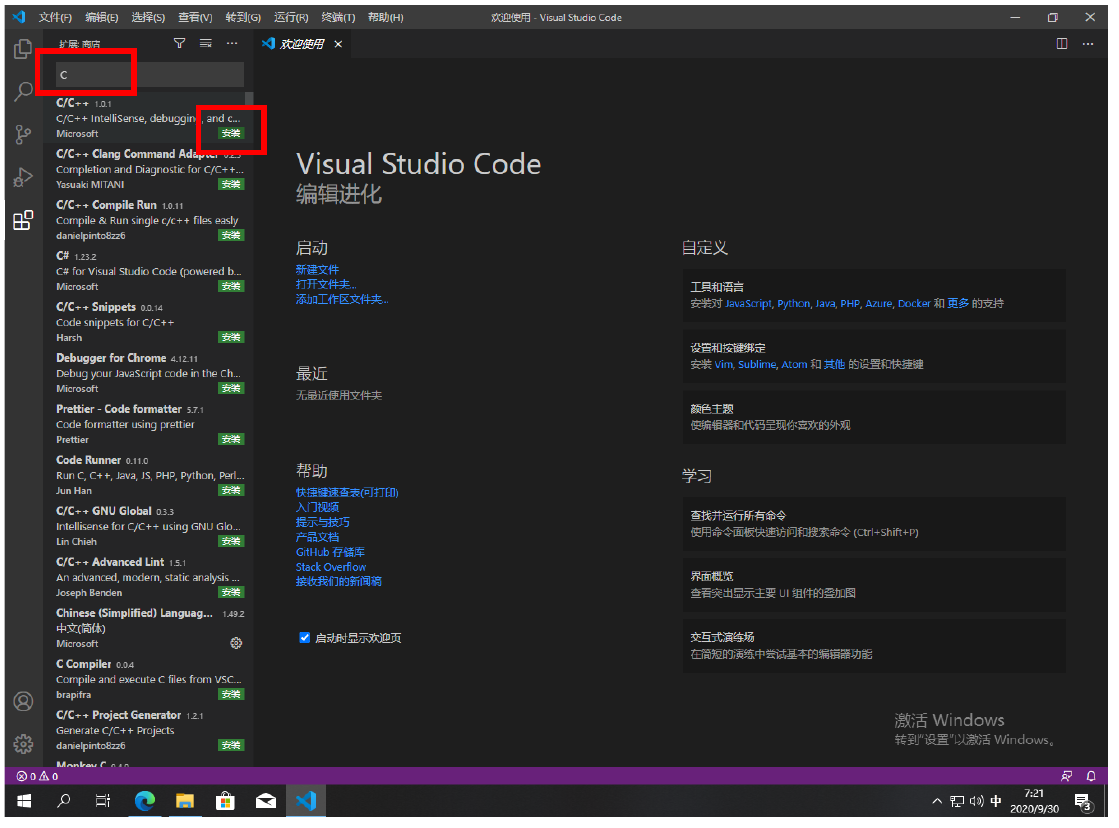Open the Accounts icon in activity bar

tap(23, 701)
